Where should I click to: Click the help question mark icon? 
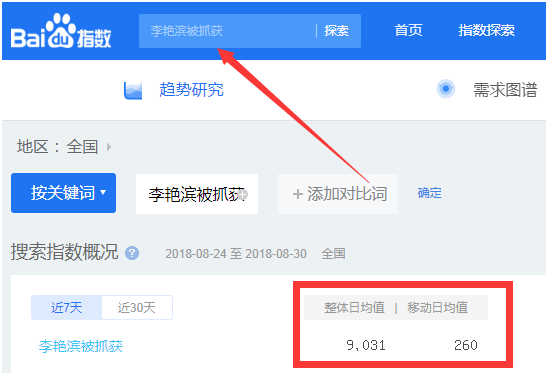tap(132, 253)
